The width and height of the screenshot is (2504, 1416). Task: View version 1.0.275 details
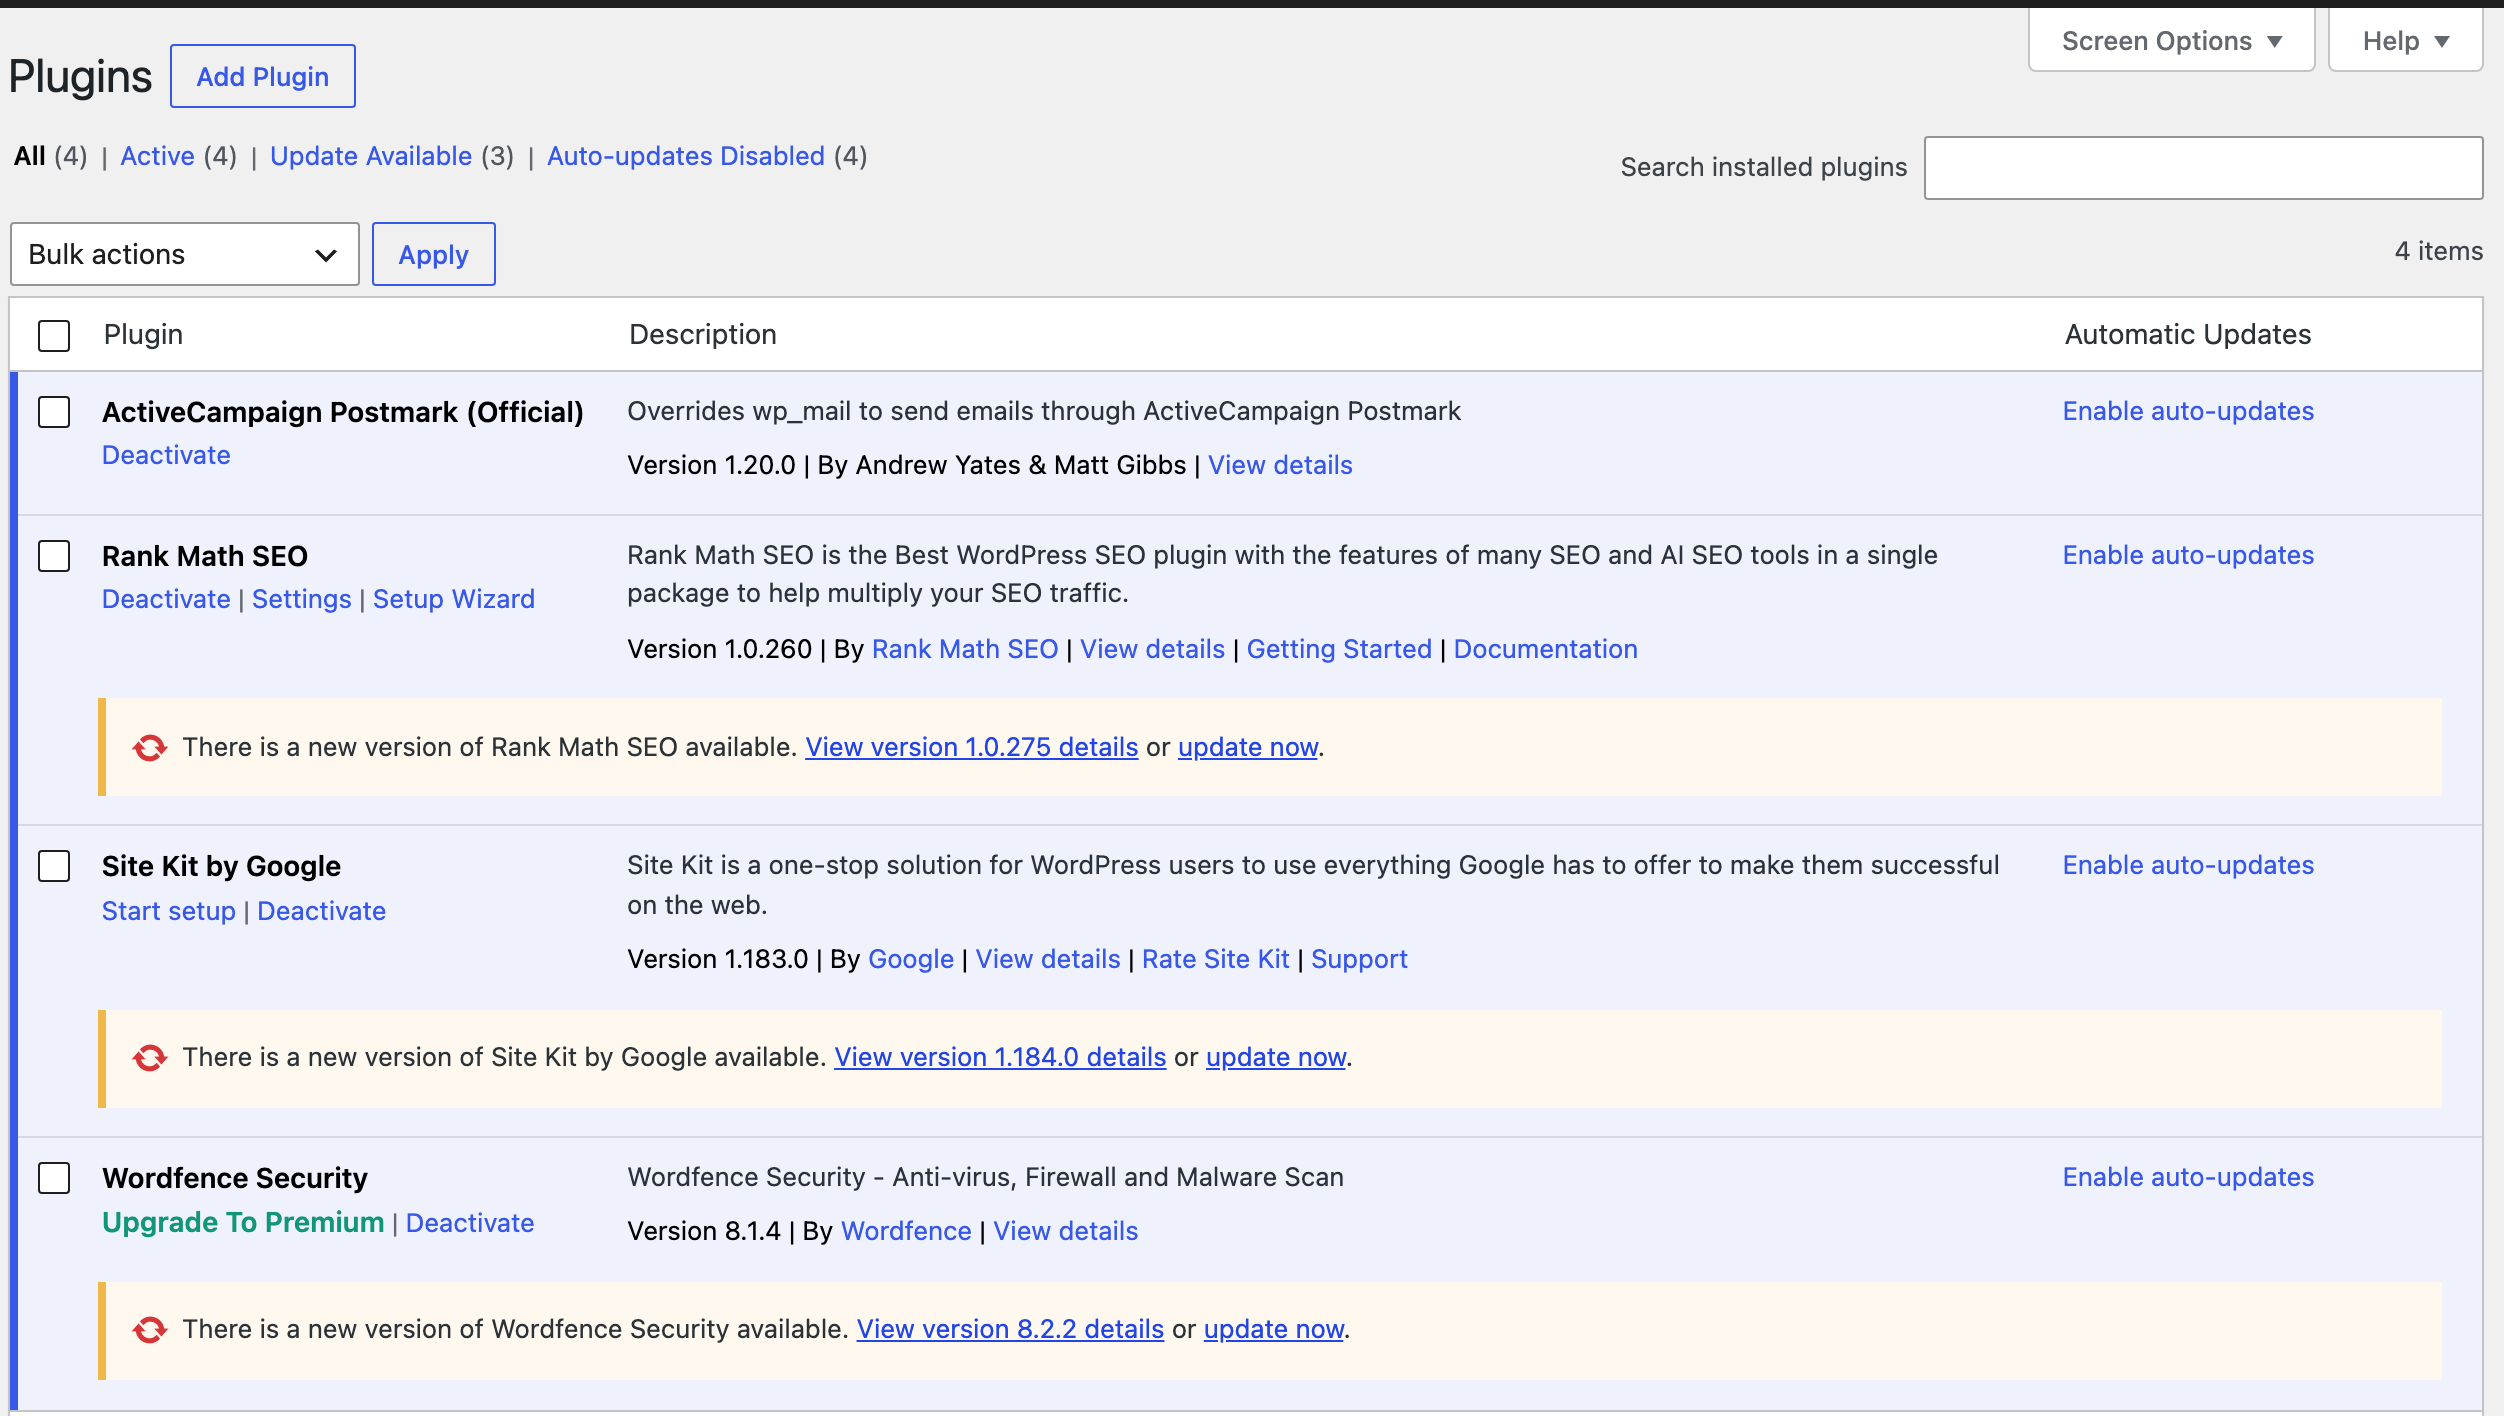coord(972,747)
